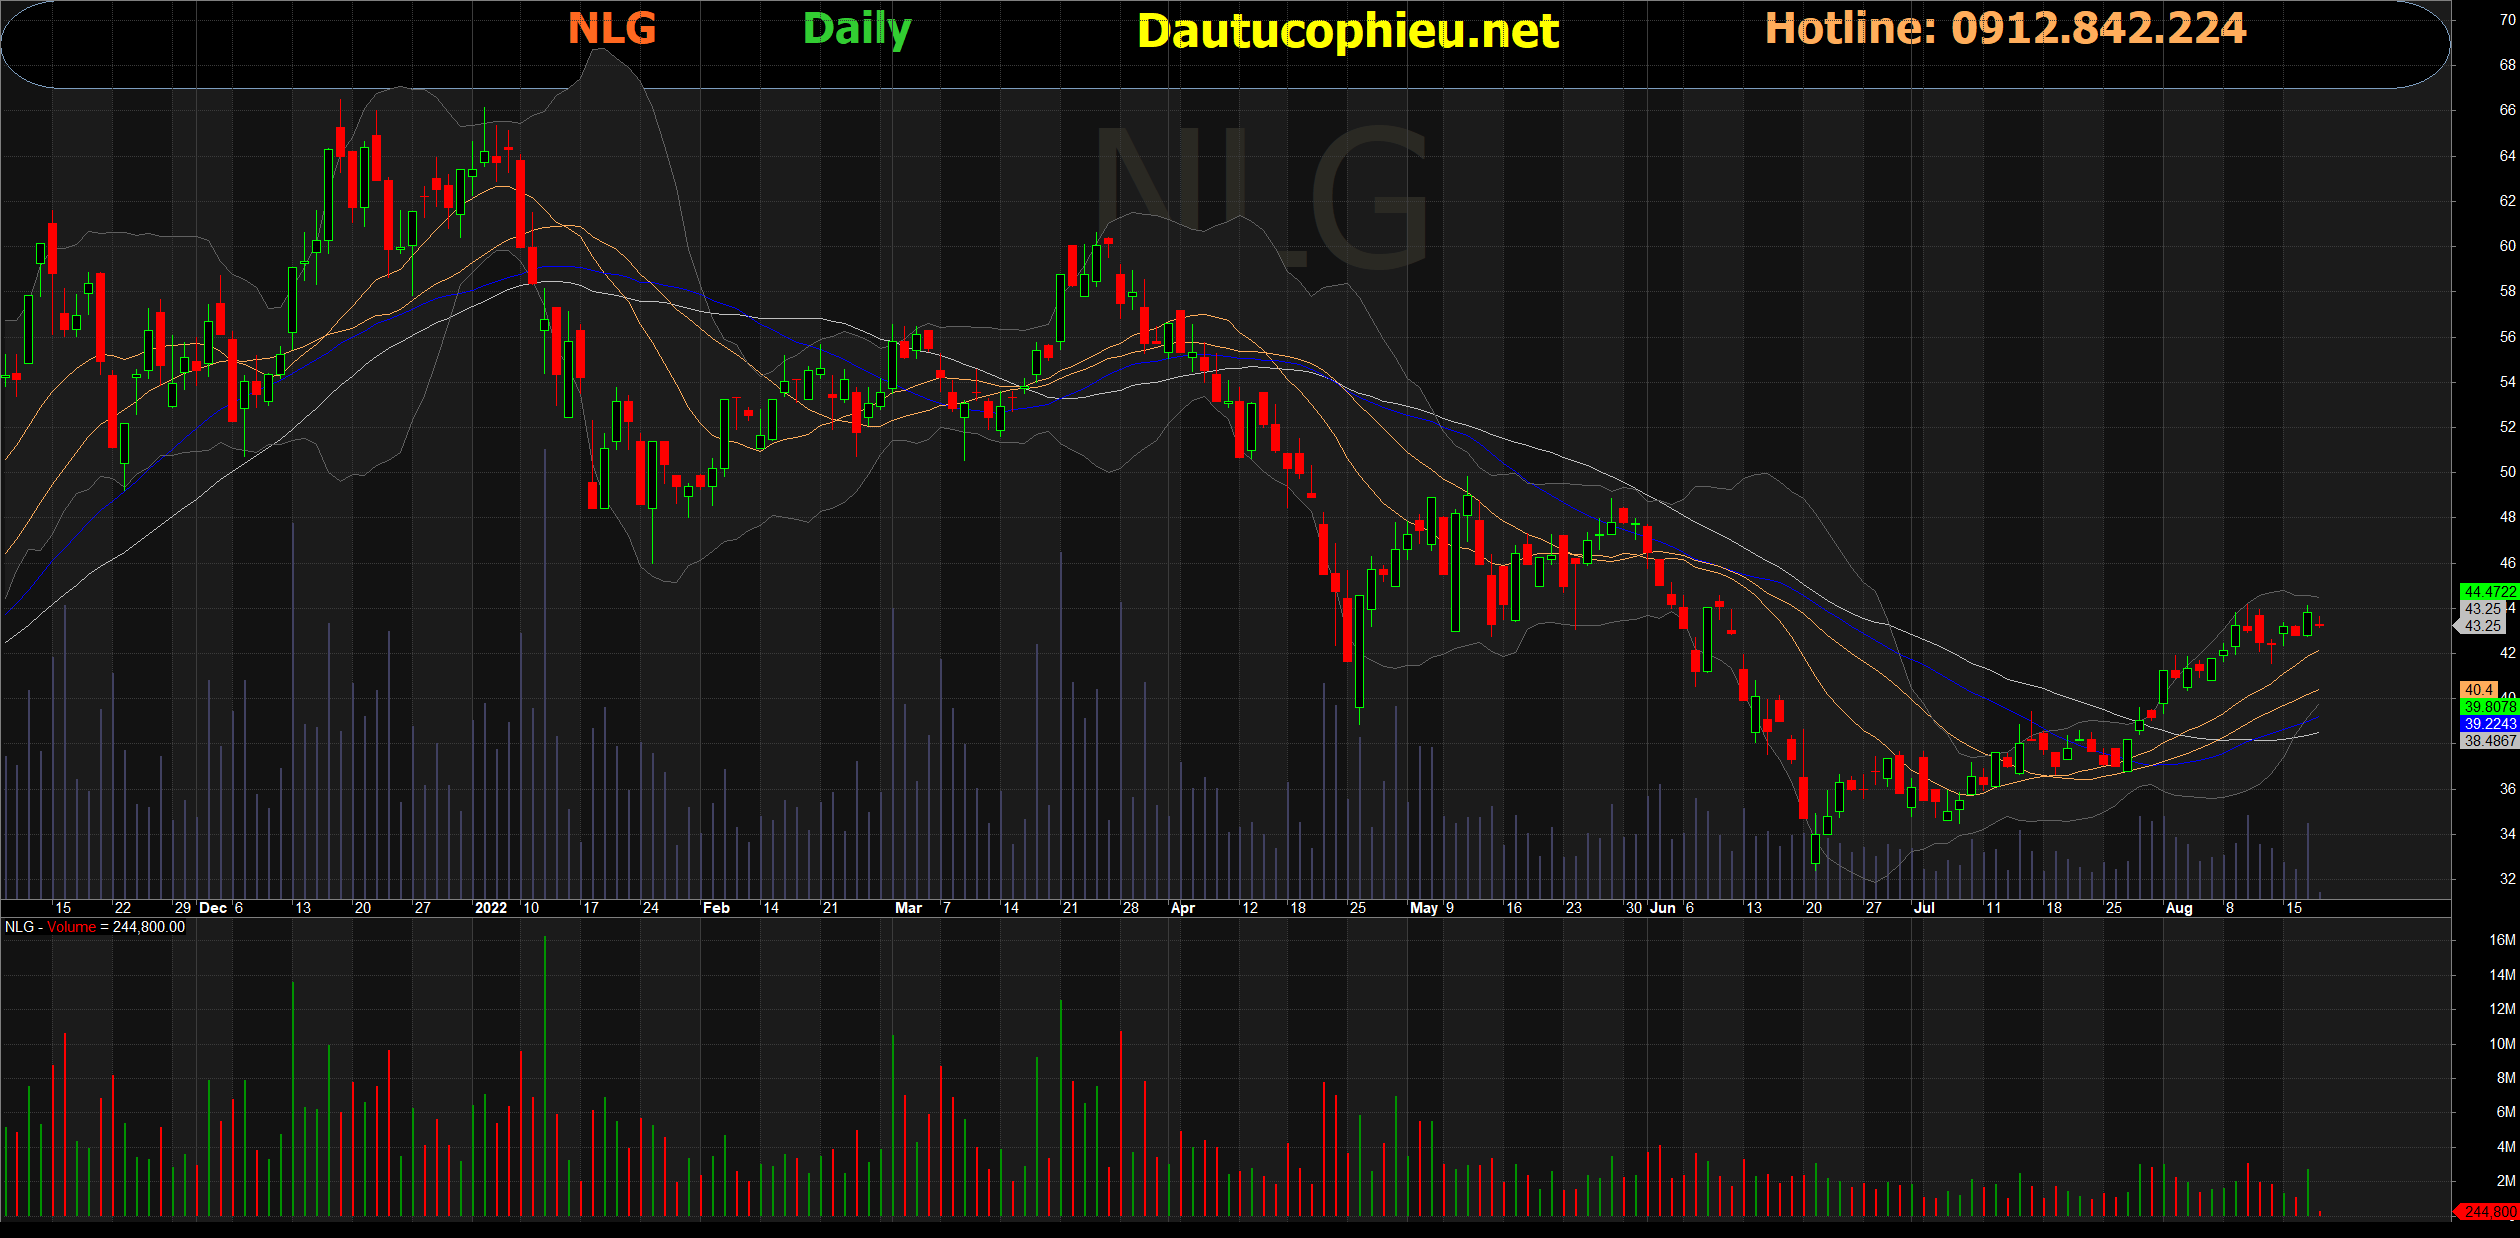Select the 2022 year marker on date axis

[x=490, y=908]
